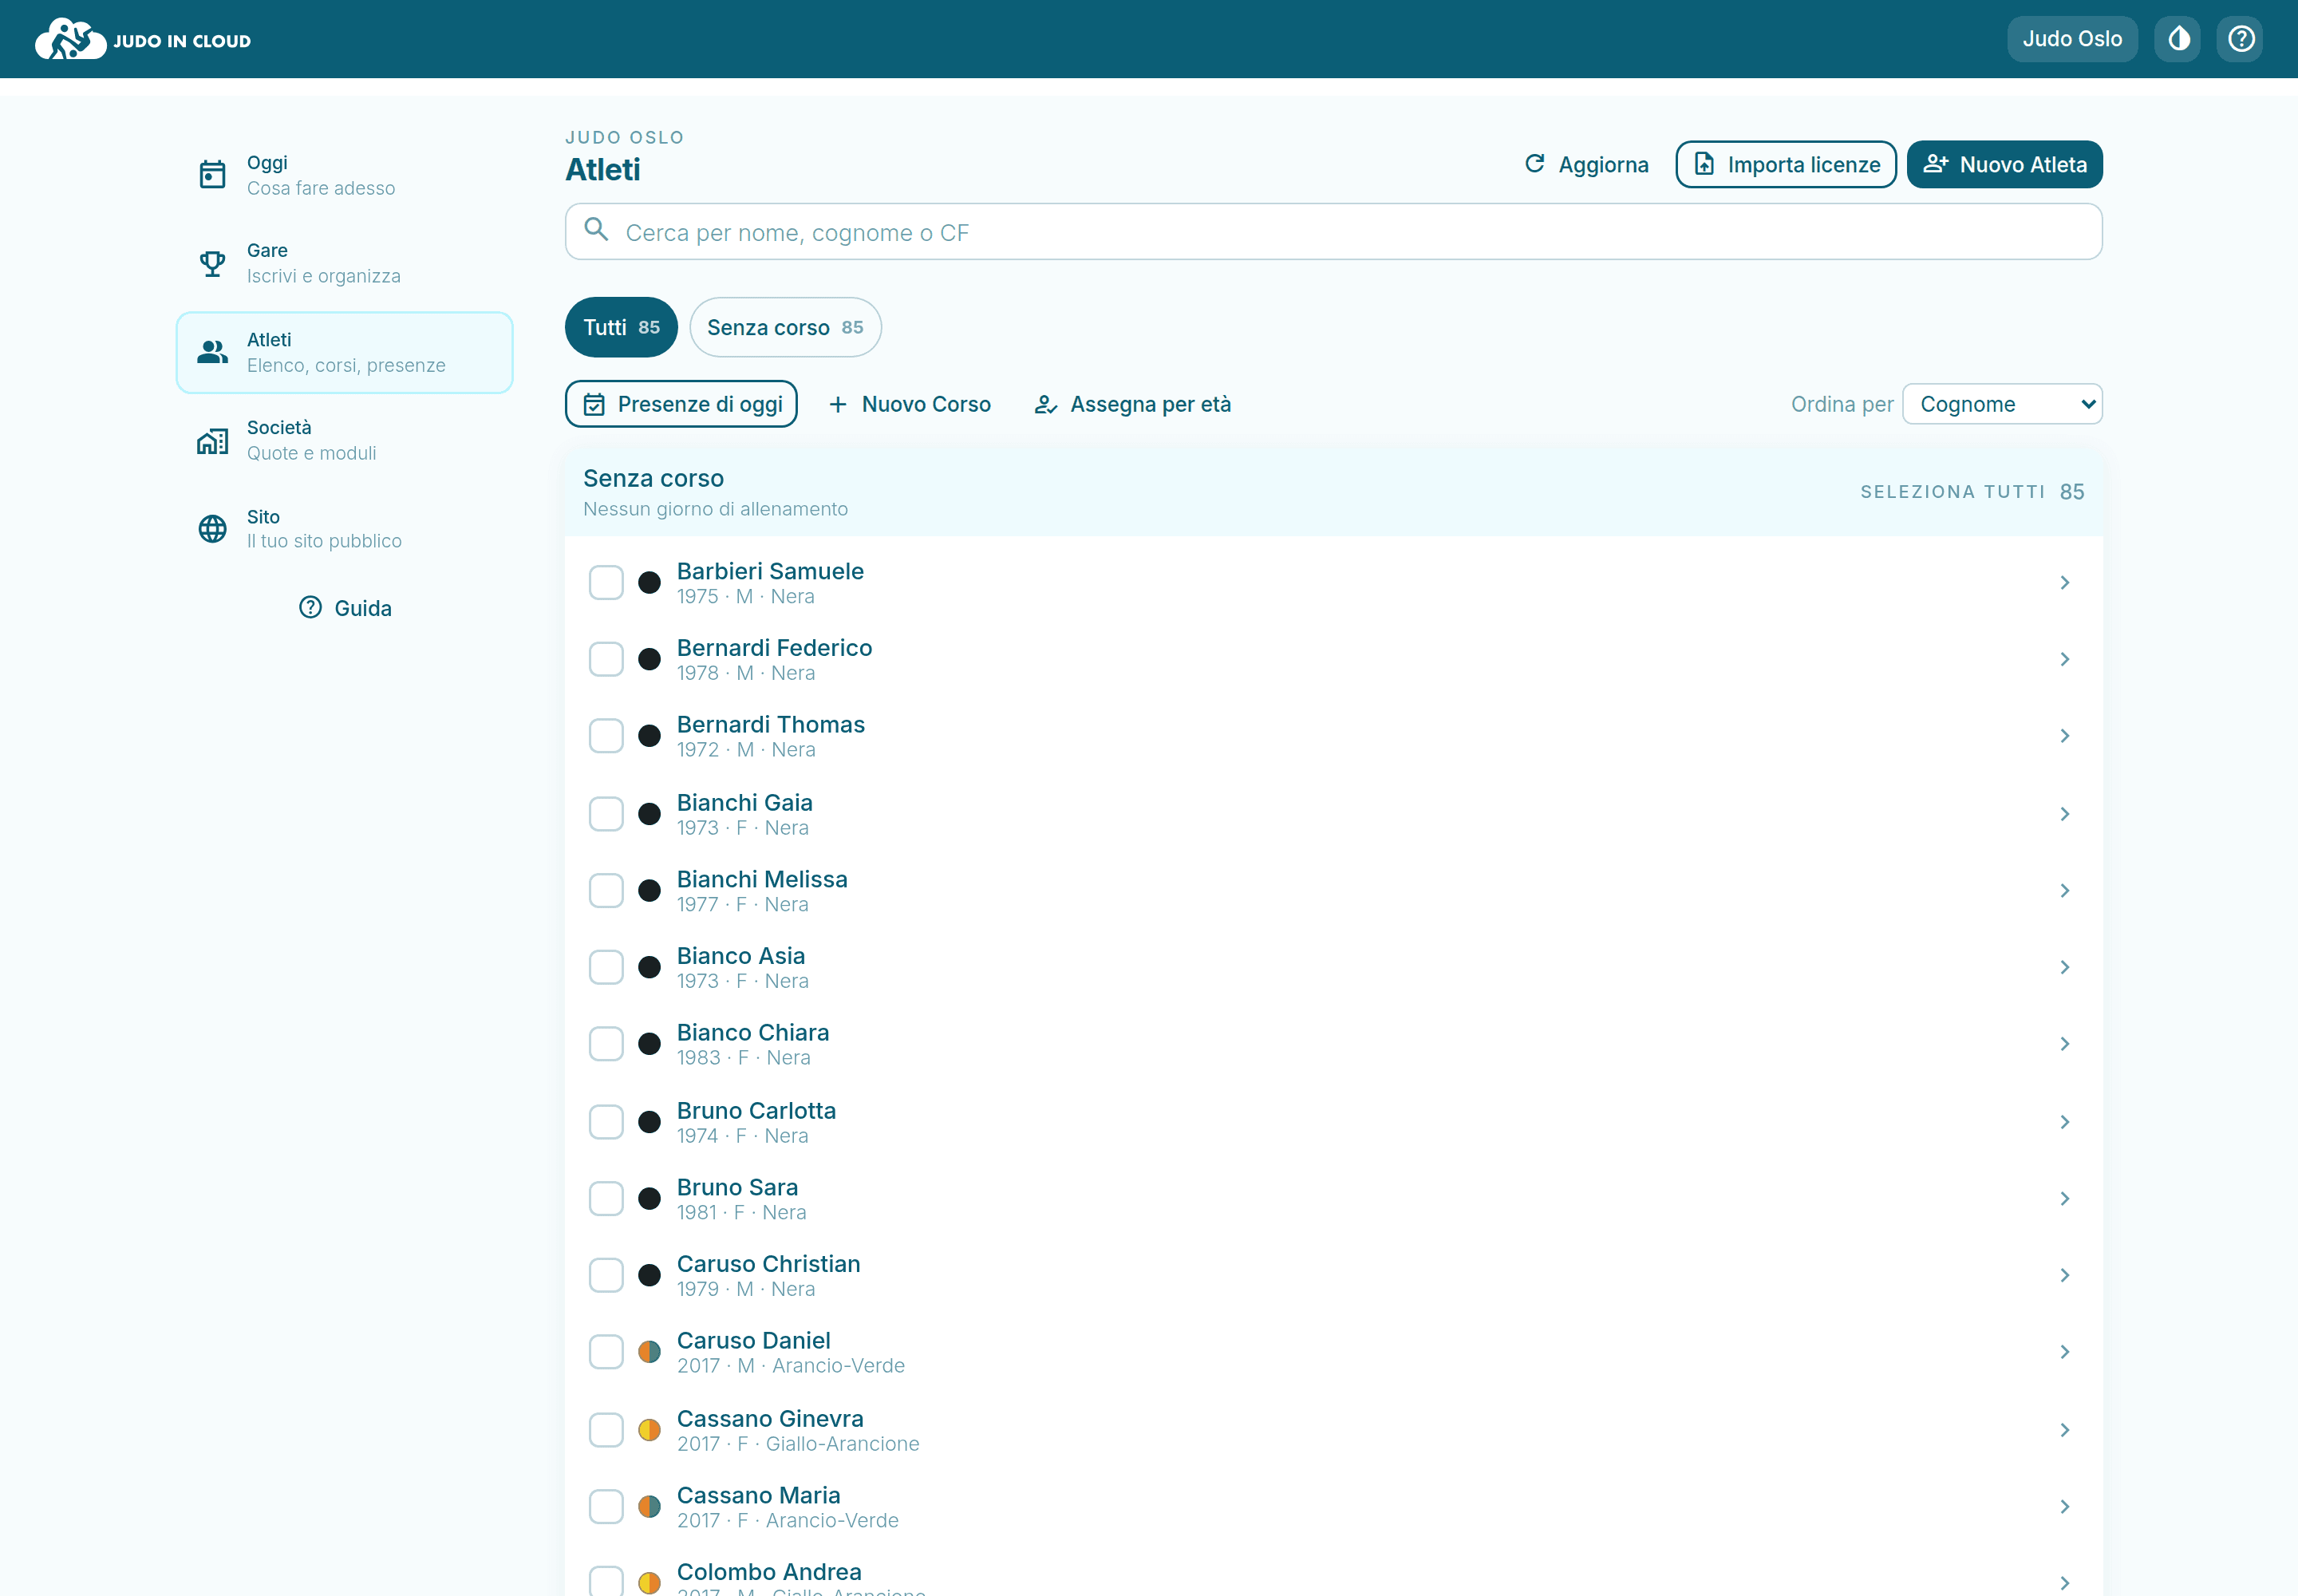Select the Tutti filter tab
This screenshot has height=1596, width=2298.
coord(621,327)
